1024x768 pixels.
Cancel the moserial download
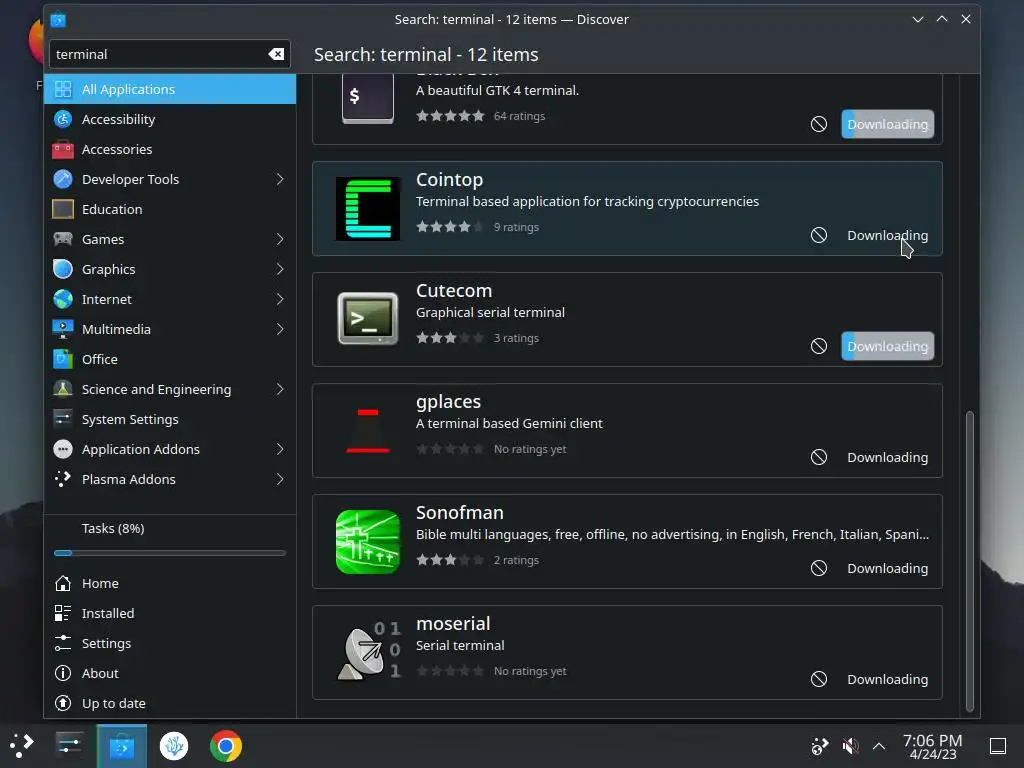click(819, 679)
